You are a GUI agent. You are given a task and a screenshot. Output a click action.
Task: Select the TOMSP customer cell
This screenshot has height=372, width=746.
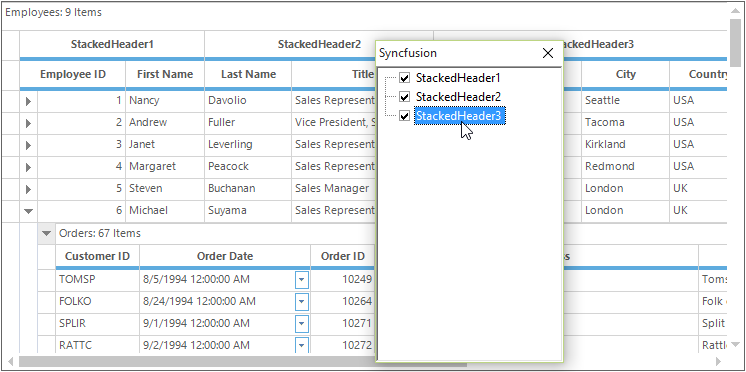(x=98, y=280)
